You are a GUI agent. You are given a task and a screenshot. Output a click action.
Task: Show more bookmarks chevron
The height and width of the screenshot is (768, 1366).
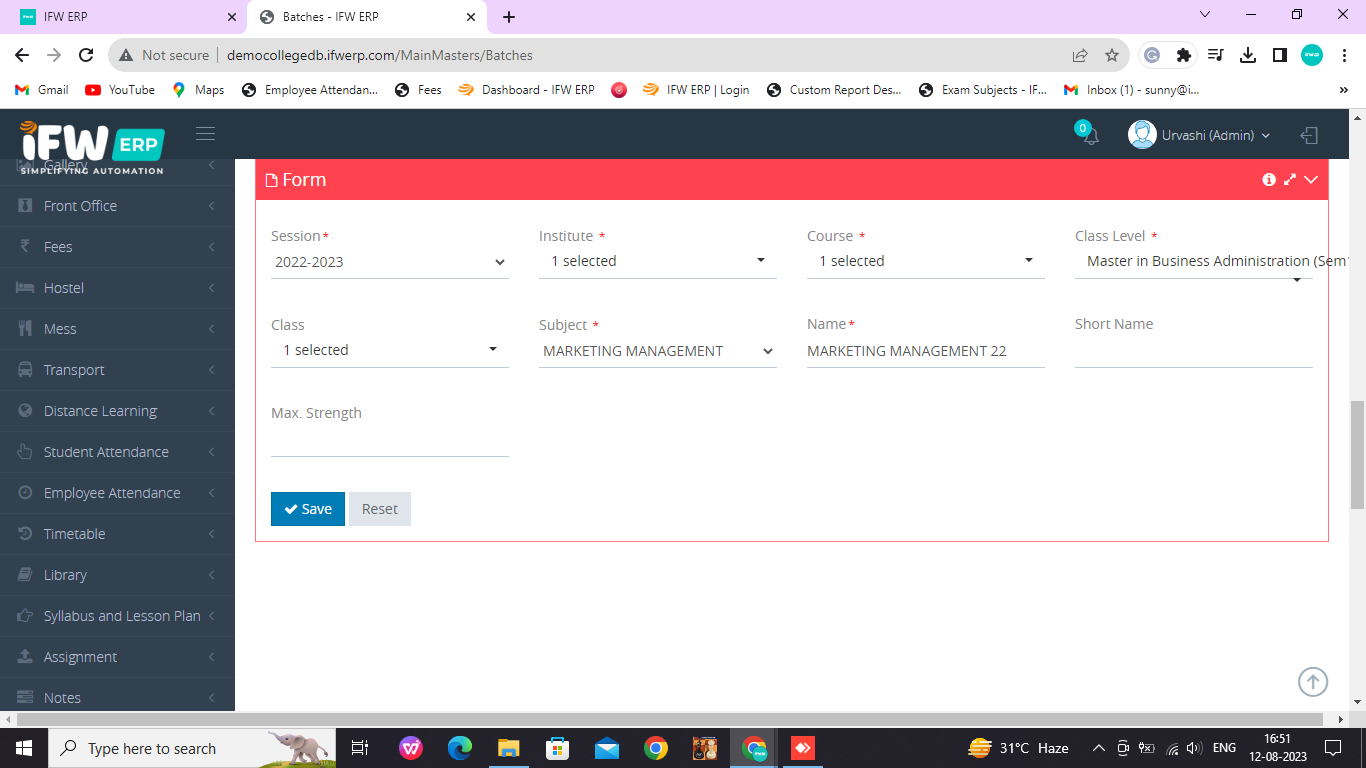1343,90
